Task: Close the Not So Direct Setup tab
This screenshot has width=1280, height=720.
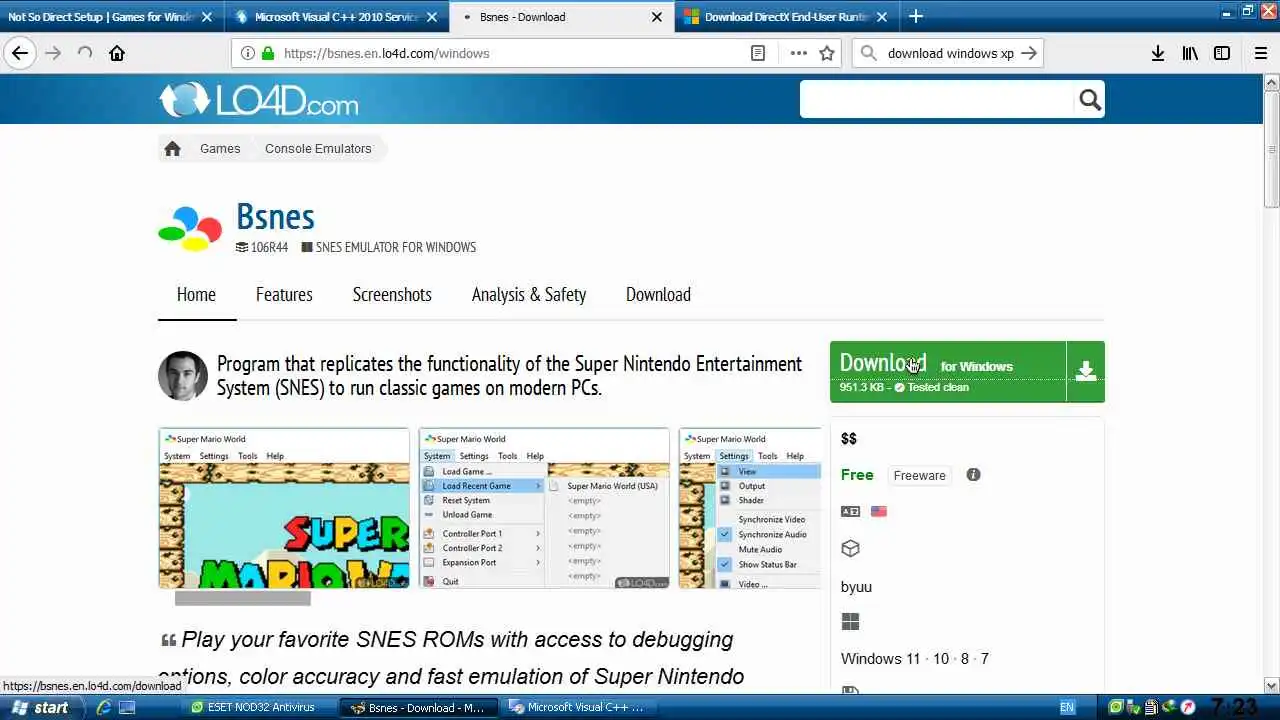Action: [207, 16]
